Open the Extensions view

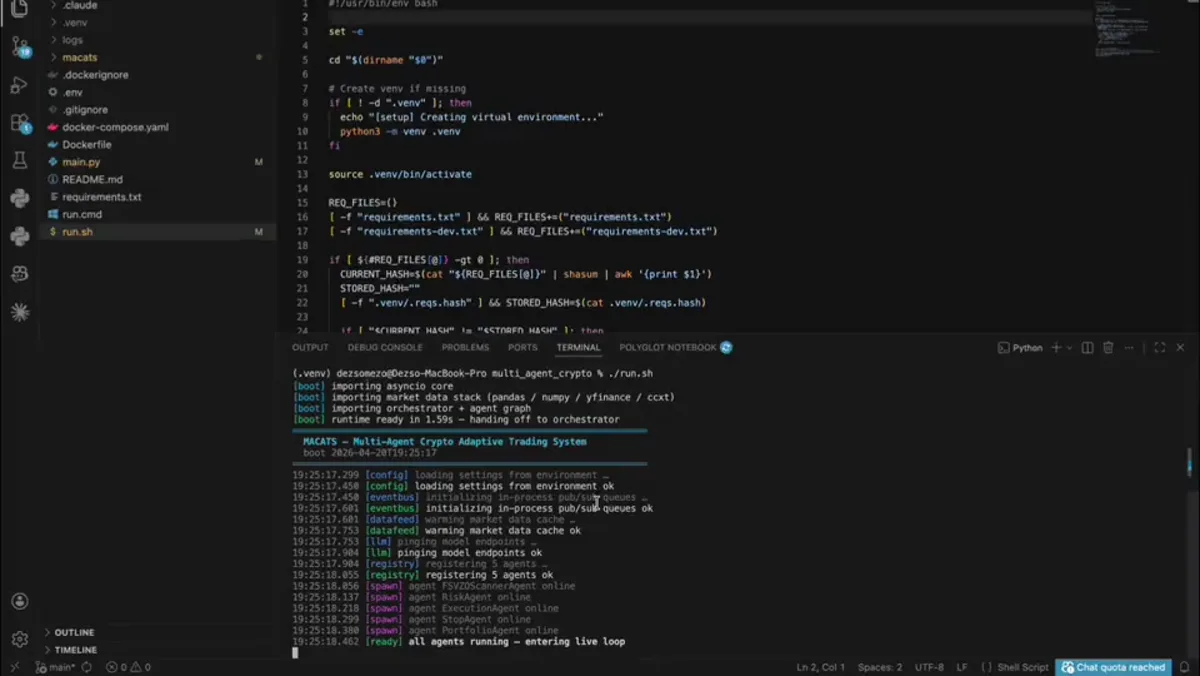19,123
